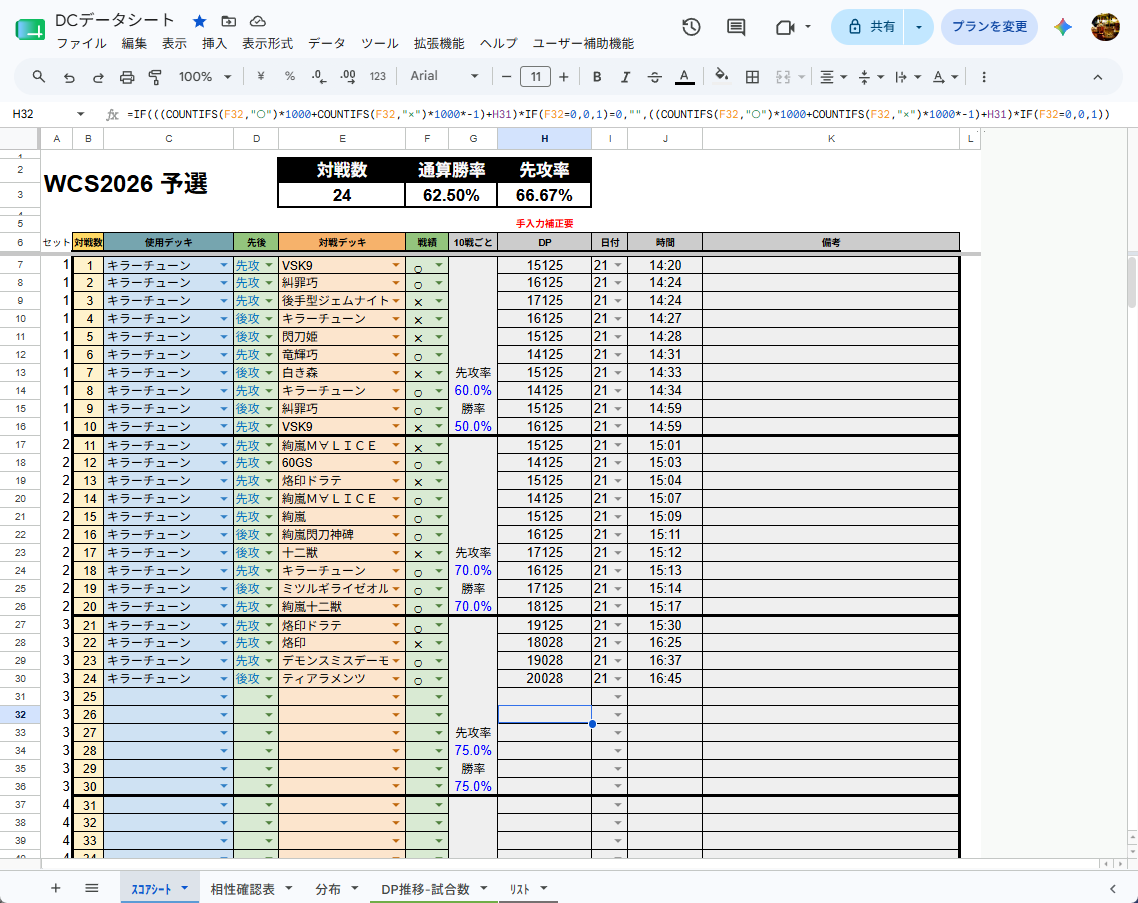Open horizontal align options

click(x=832, y=77)
